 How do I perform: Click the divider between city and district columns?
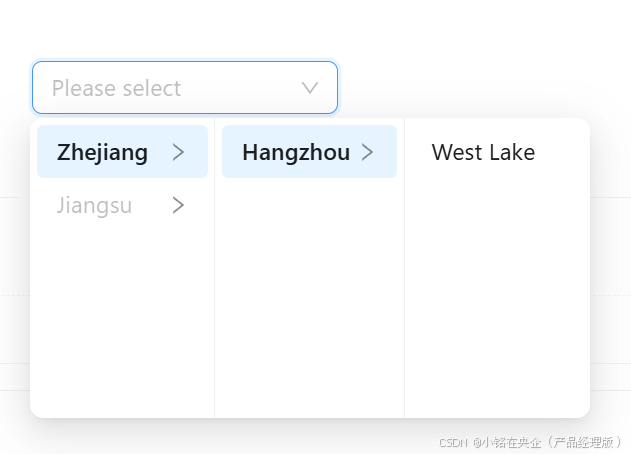(x=404, y=300)
